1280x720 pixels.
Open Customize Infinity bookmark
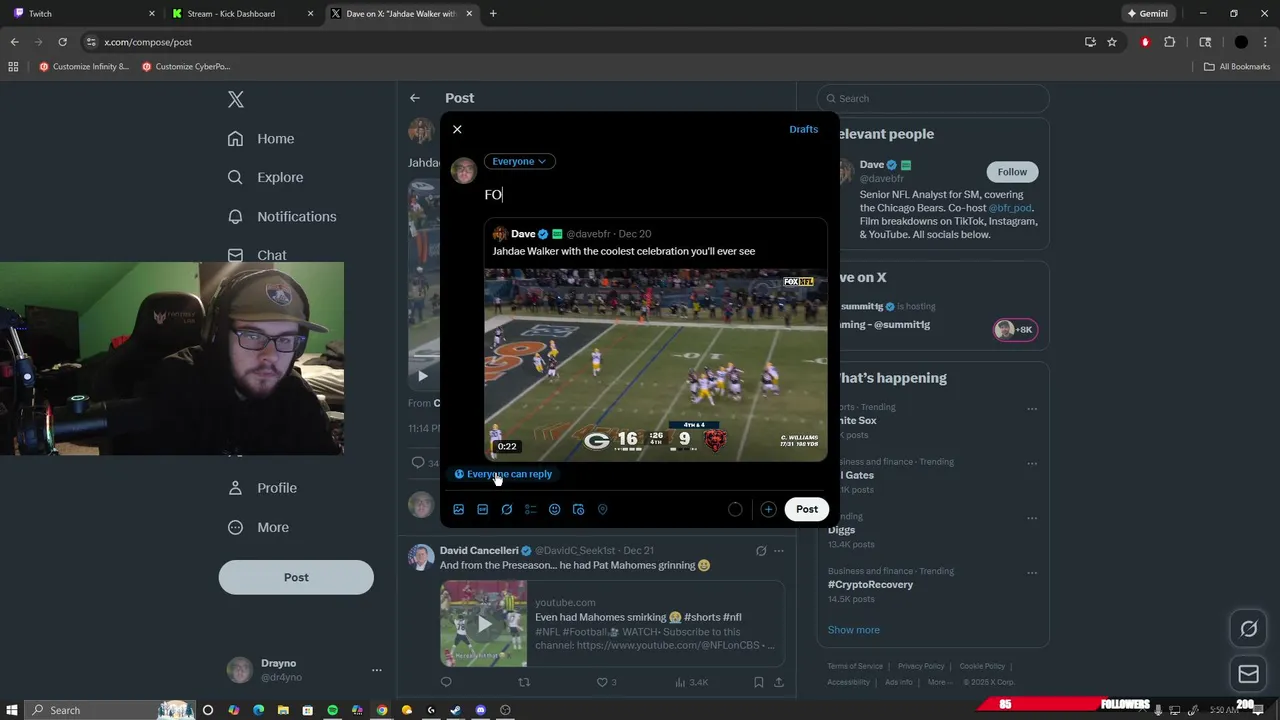tap(84, 67)
